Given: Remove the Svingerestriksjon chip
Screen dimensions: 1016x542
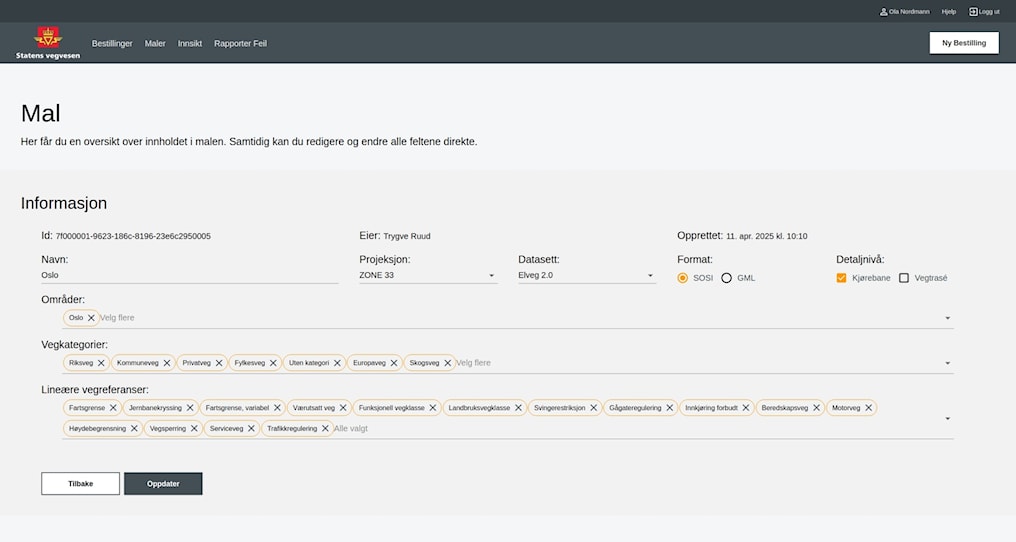Looking at the screenshot, I should (x=594, y=408).
